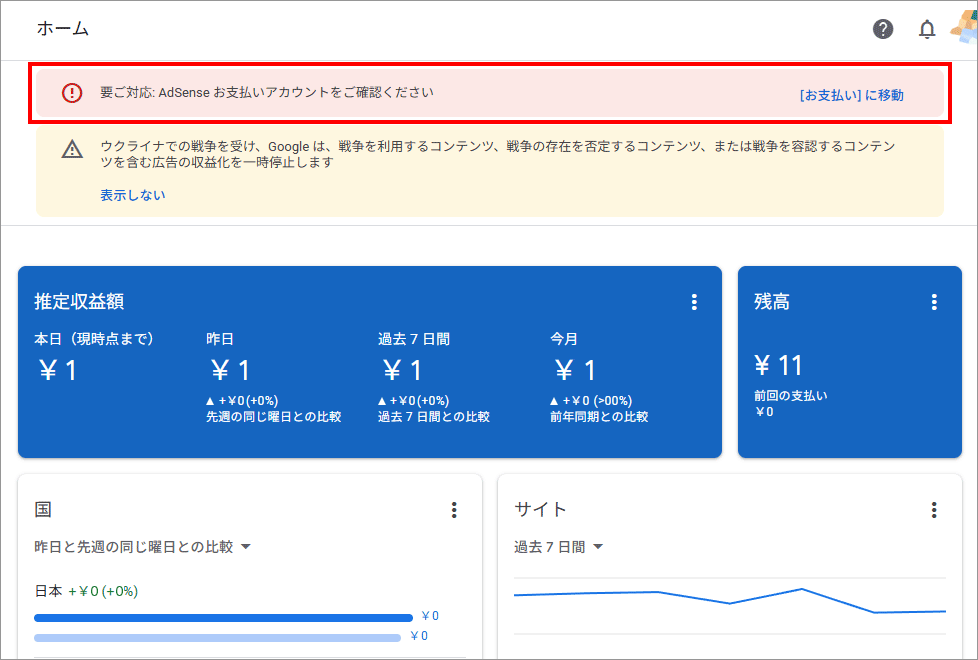Viewport: 978px width, 660px height.
Task: Click the サイト card title
Action: 540,509
